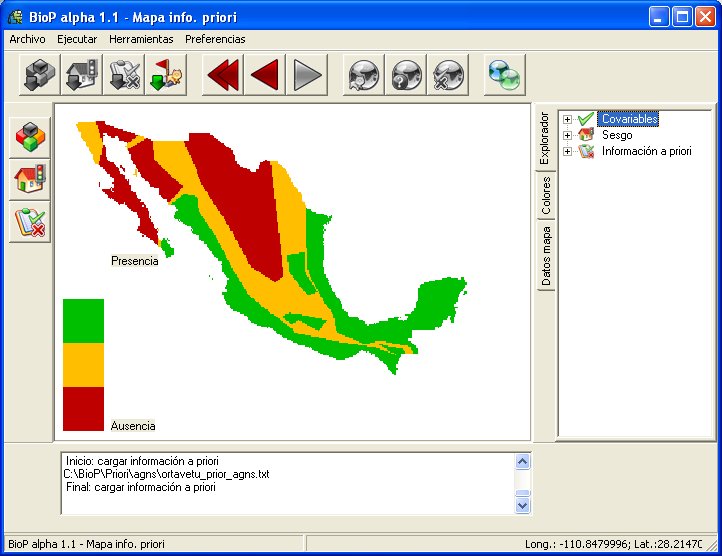Open the Archivo menu
The image size is (722, 556).
click(x=28, y=39)
